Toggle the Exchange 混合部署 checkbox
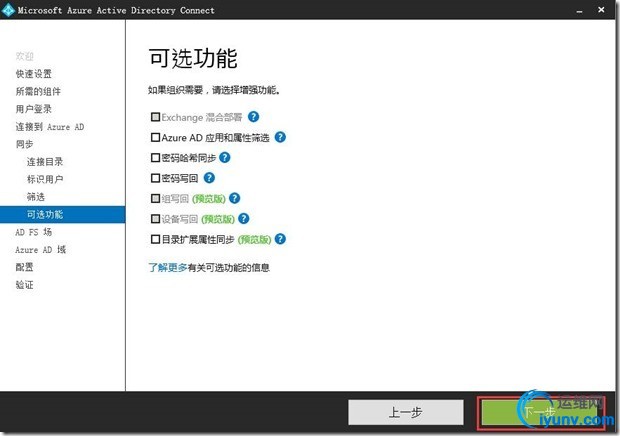This screenshot has height=436, width=620. pos(155,117)
